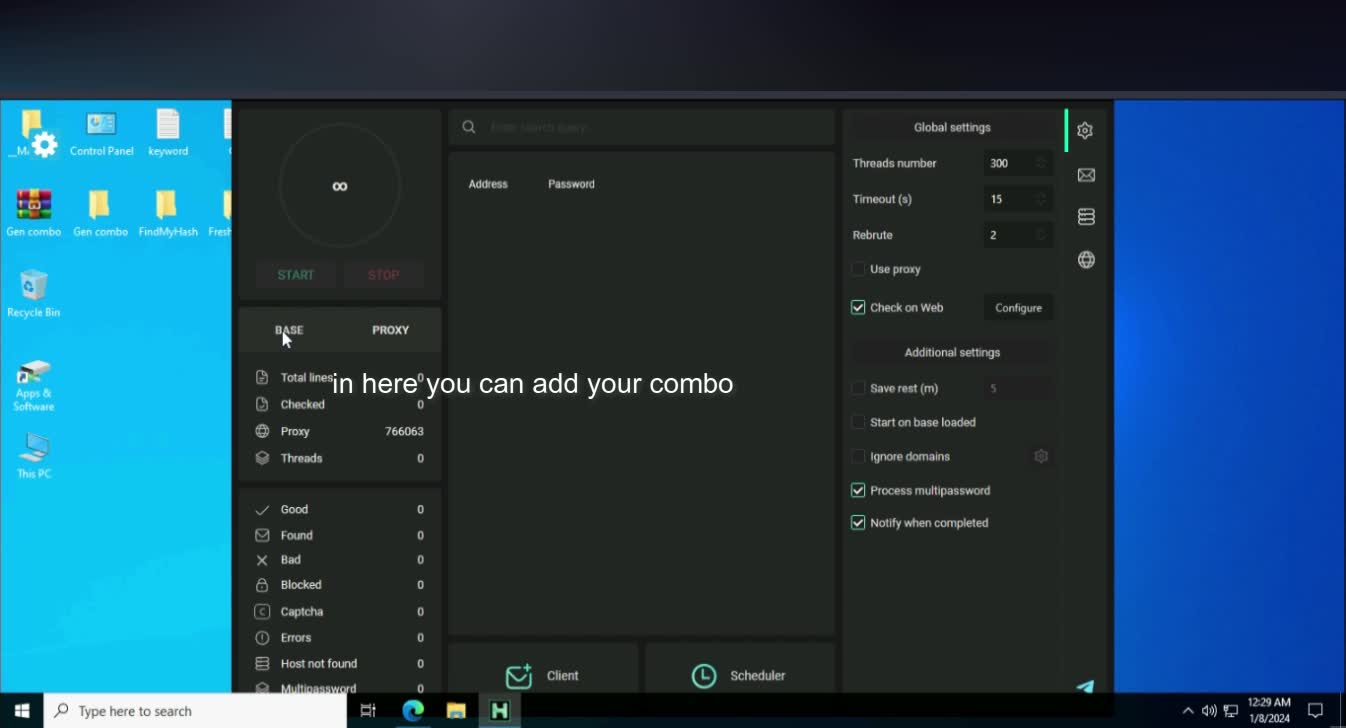Open Microsoft Edge from the taskbar

point(413,710)
